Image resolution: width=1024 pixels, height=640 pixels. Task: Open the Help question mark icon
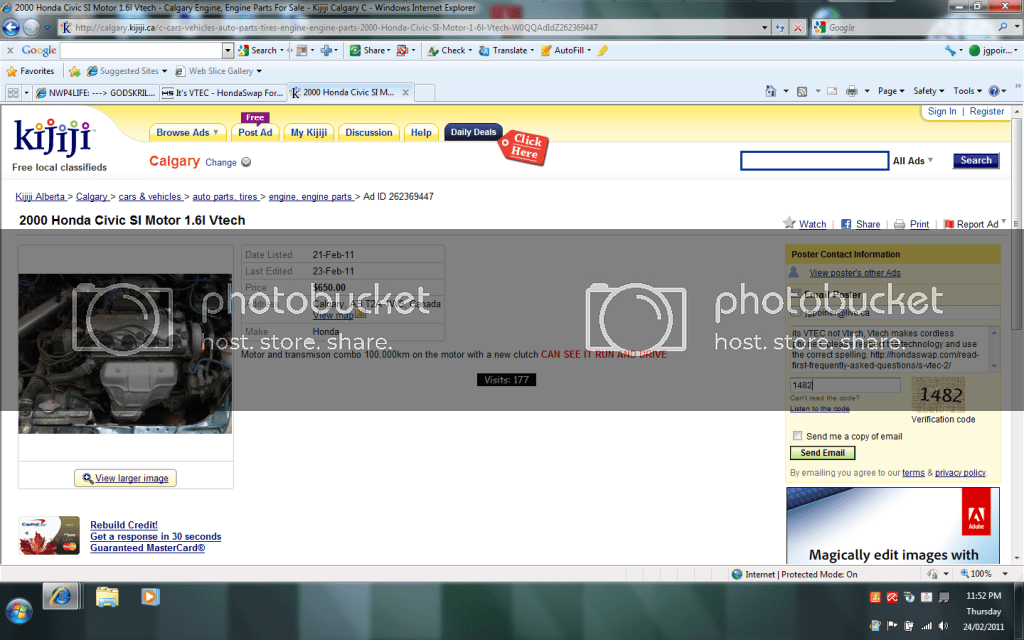(994, 91)
